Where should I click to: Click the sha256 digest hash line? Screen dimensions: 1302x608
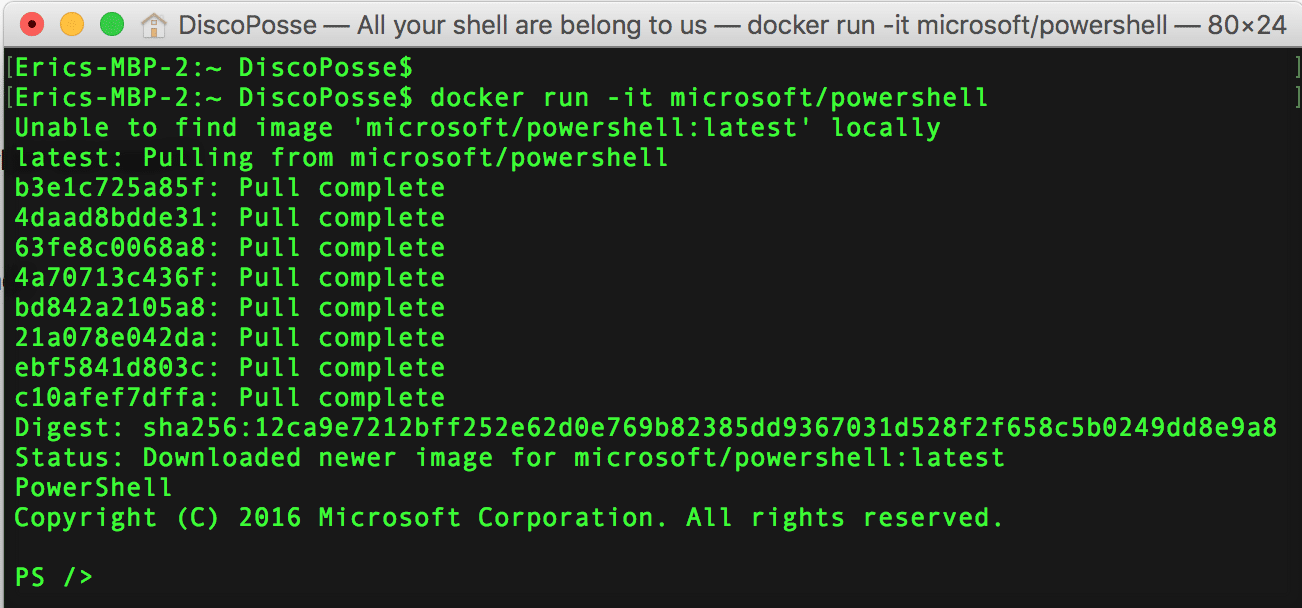[x=709, y=428]
